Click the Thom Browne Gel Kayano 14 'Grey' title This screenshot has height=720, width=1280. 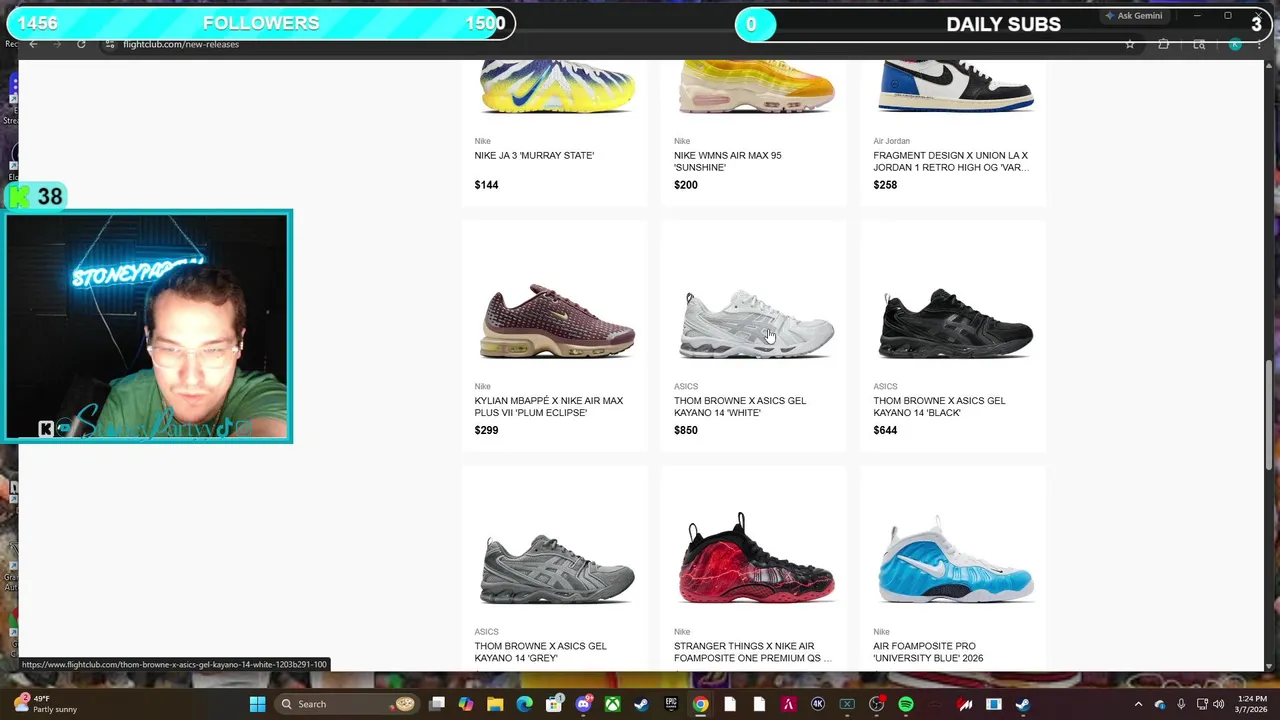point(540,652)
